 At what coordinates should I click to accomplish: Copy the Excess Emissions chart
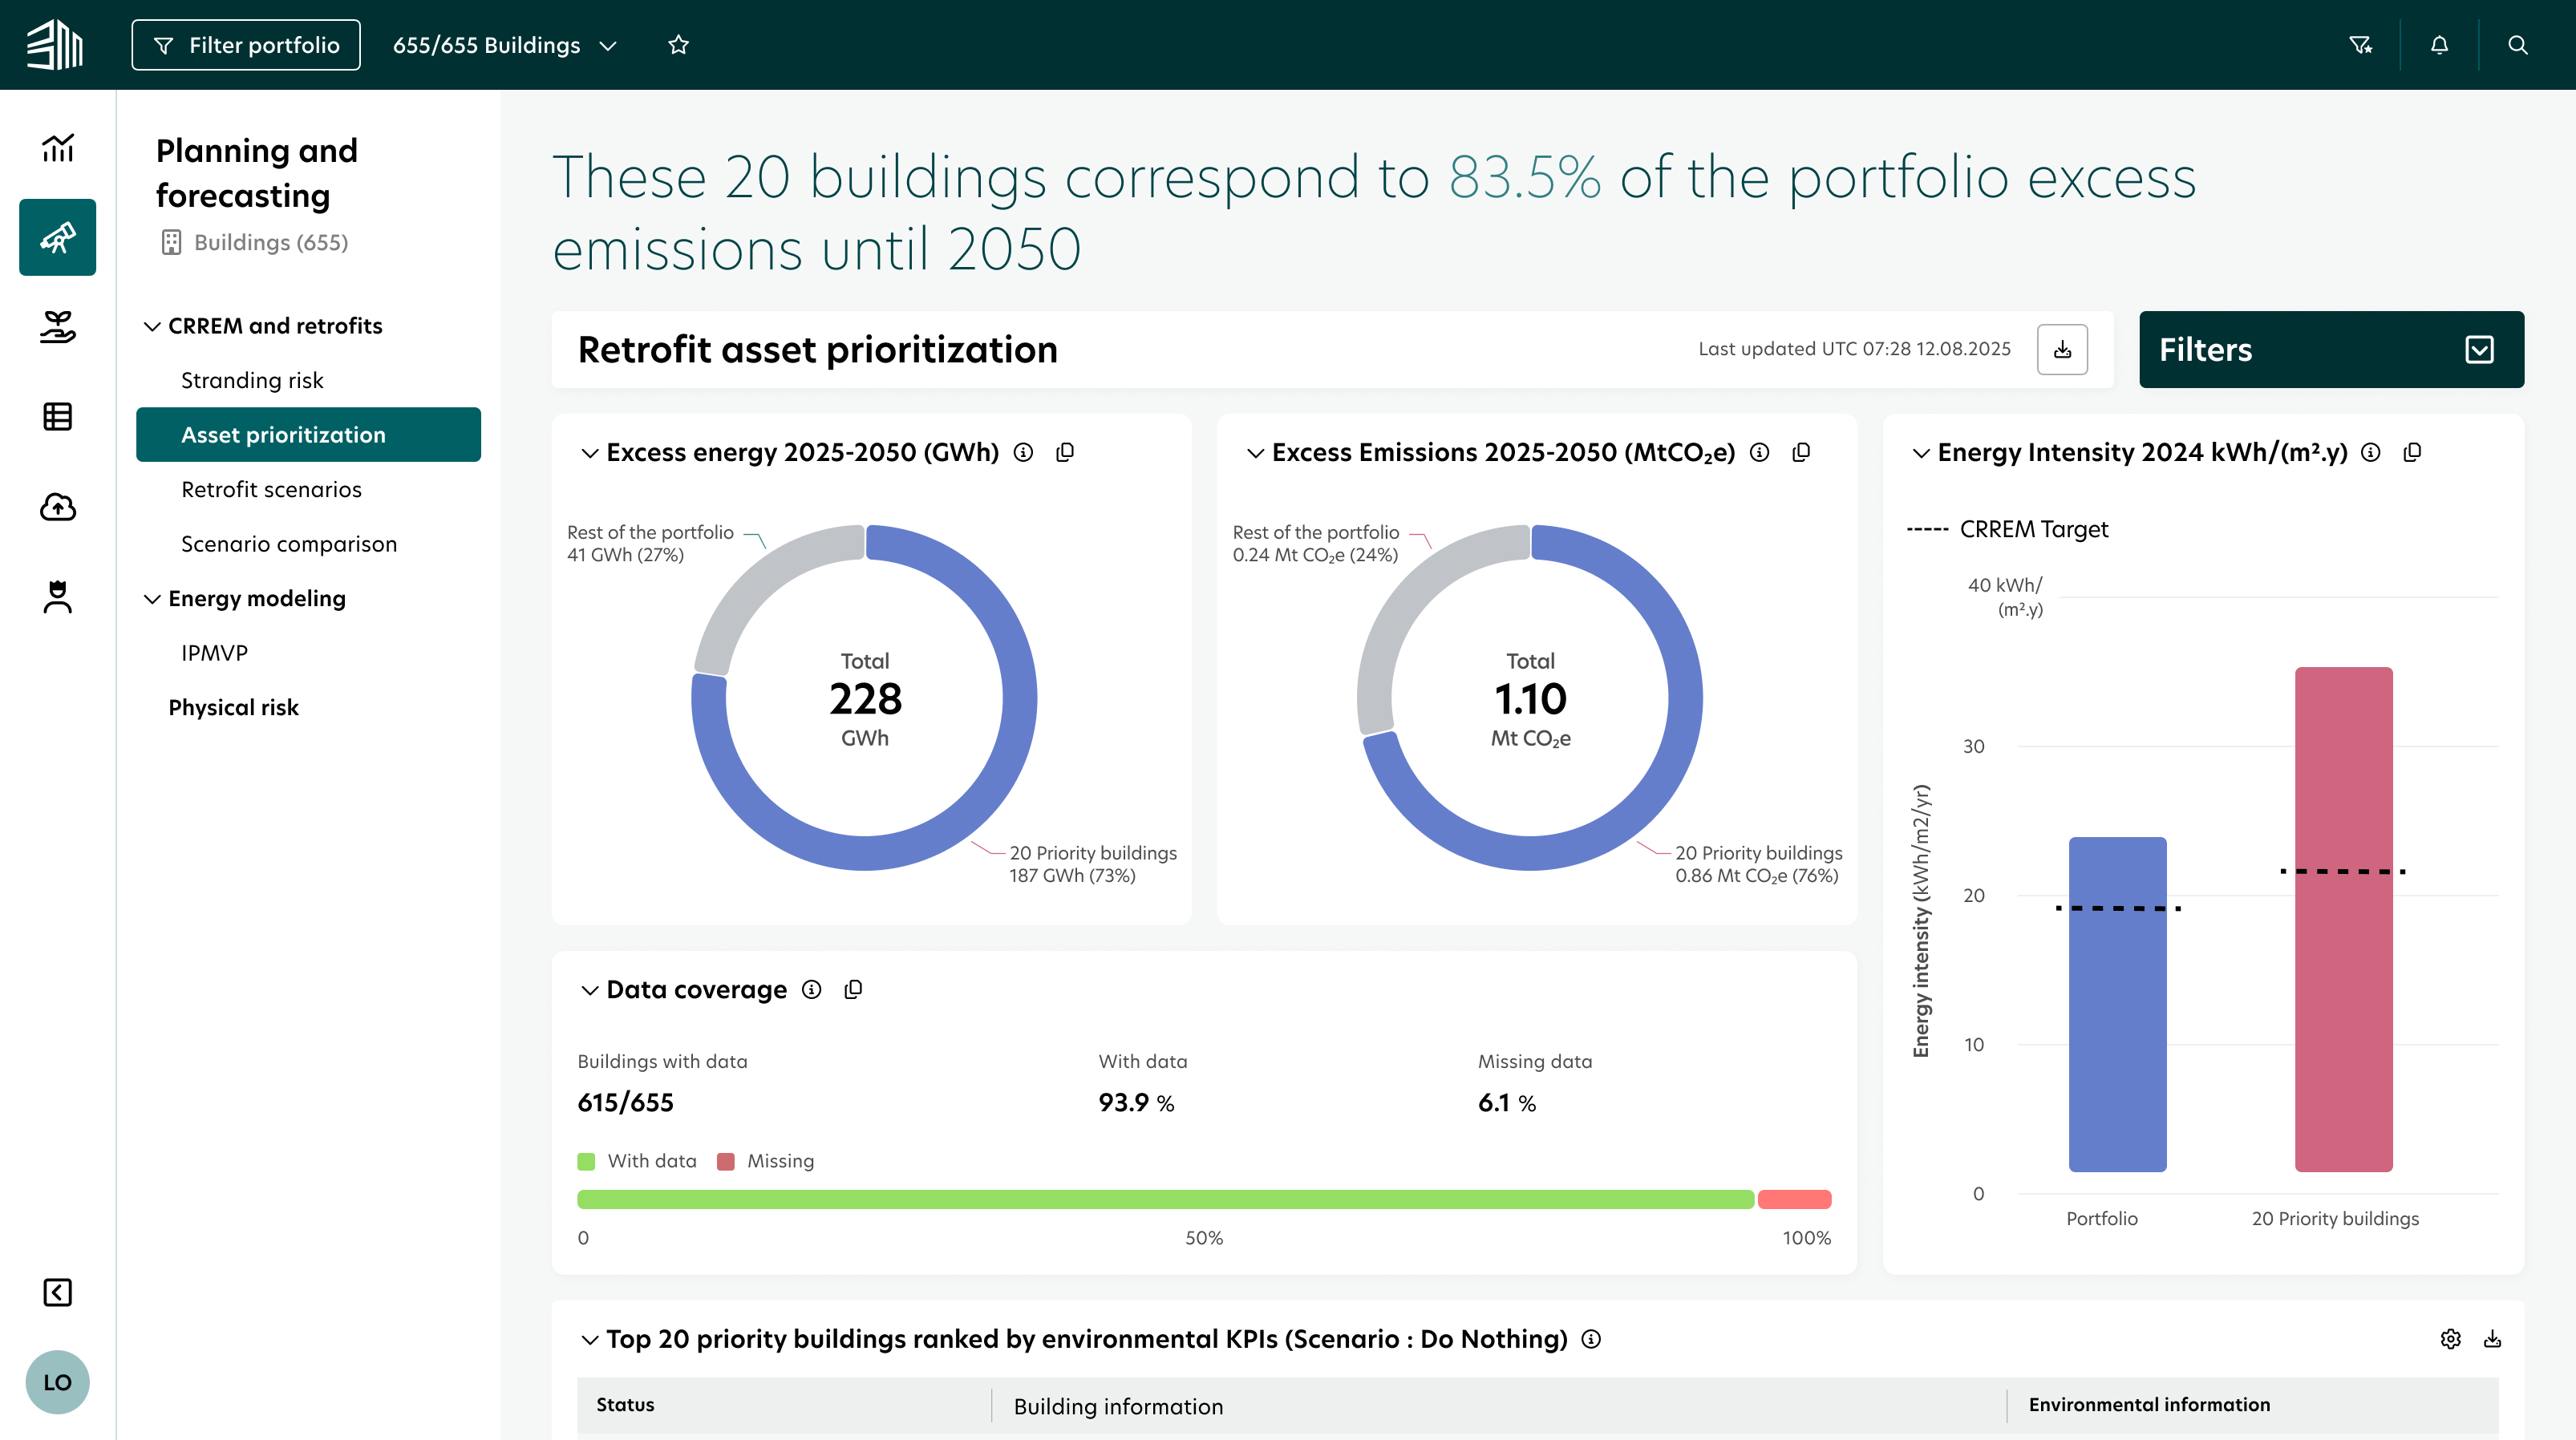point(1801,452)
